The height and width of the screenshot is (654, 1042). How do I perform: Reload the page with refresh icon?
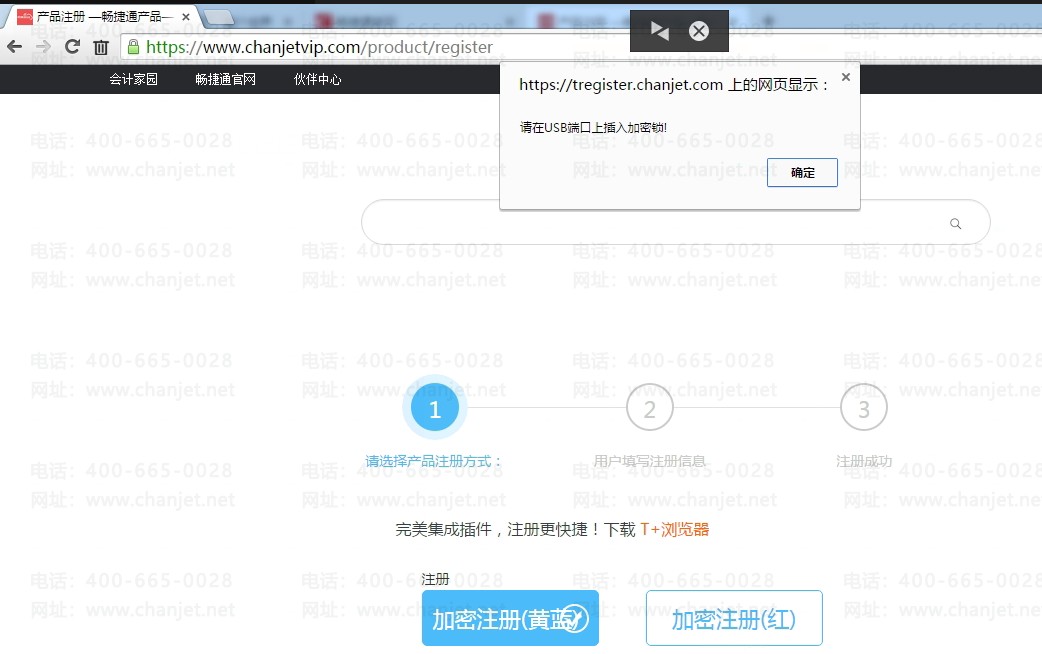(x=72, y=47)
